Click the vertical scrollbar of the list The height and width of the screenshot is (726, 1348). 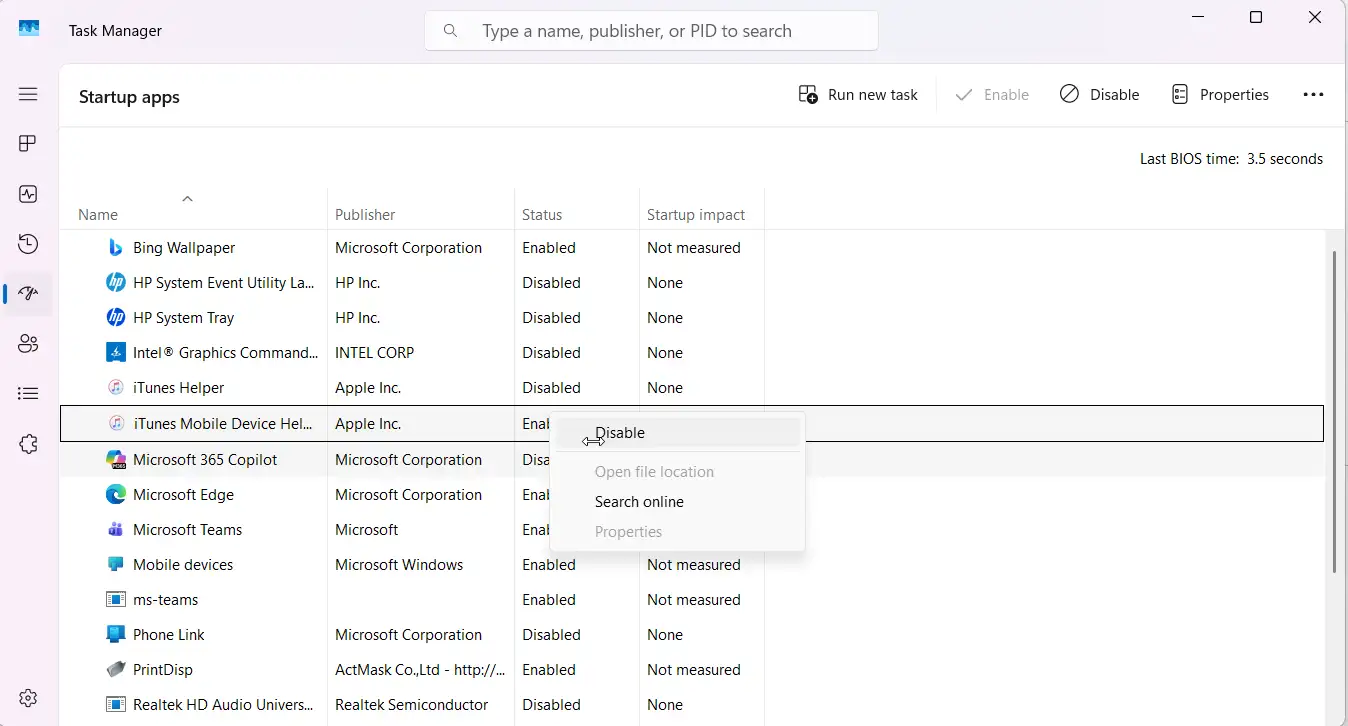(1334, 411)
